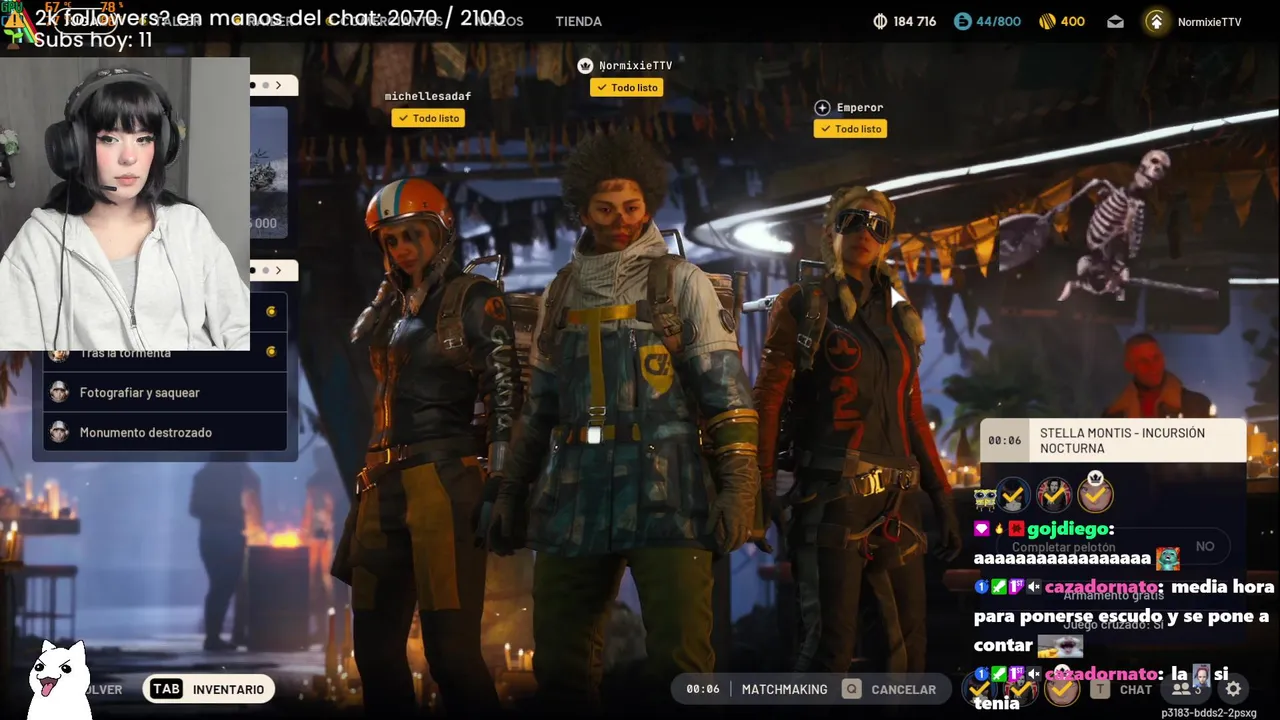Viewport: 1280px width, 720px height.
Task: Click the blue 44/800 token icon
Action: pyautogui.click(x=962, y=21)
